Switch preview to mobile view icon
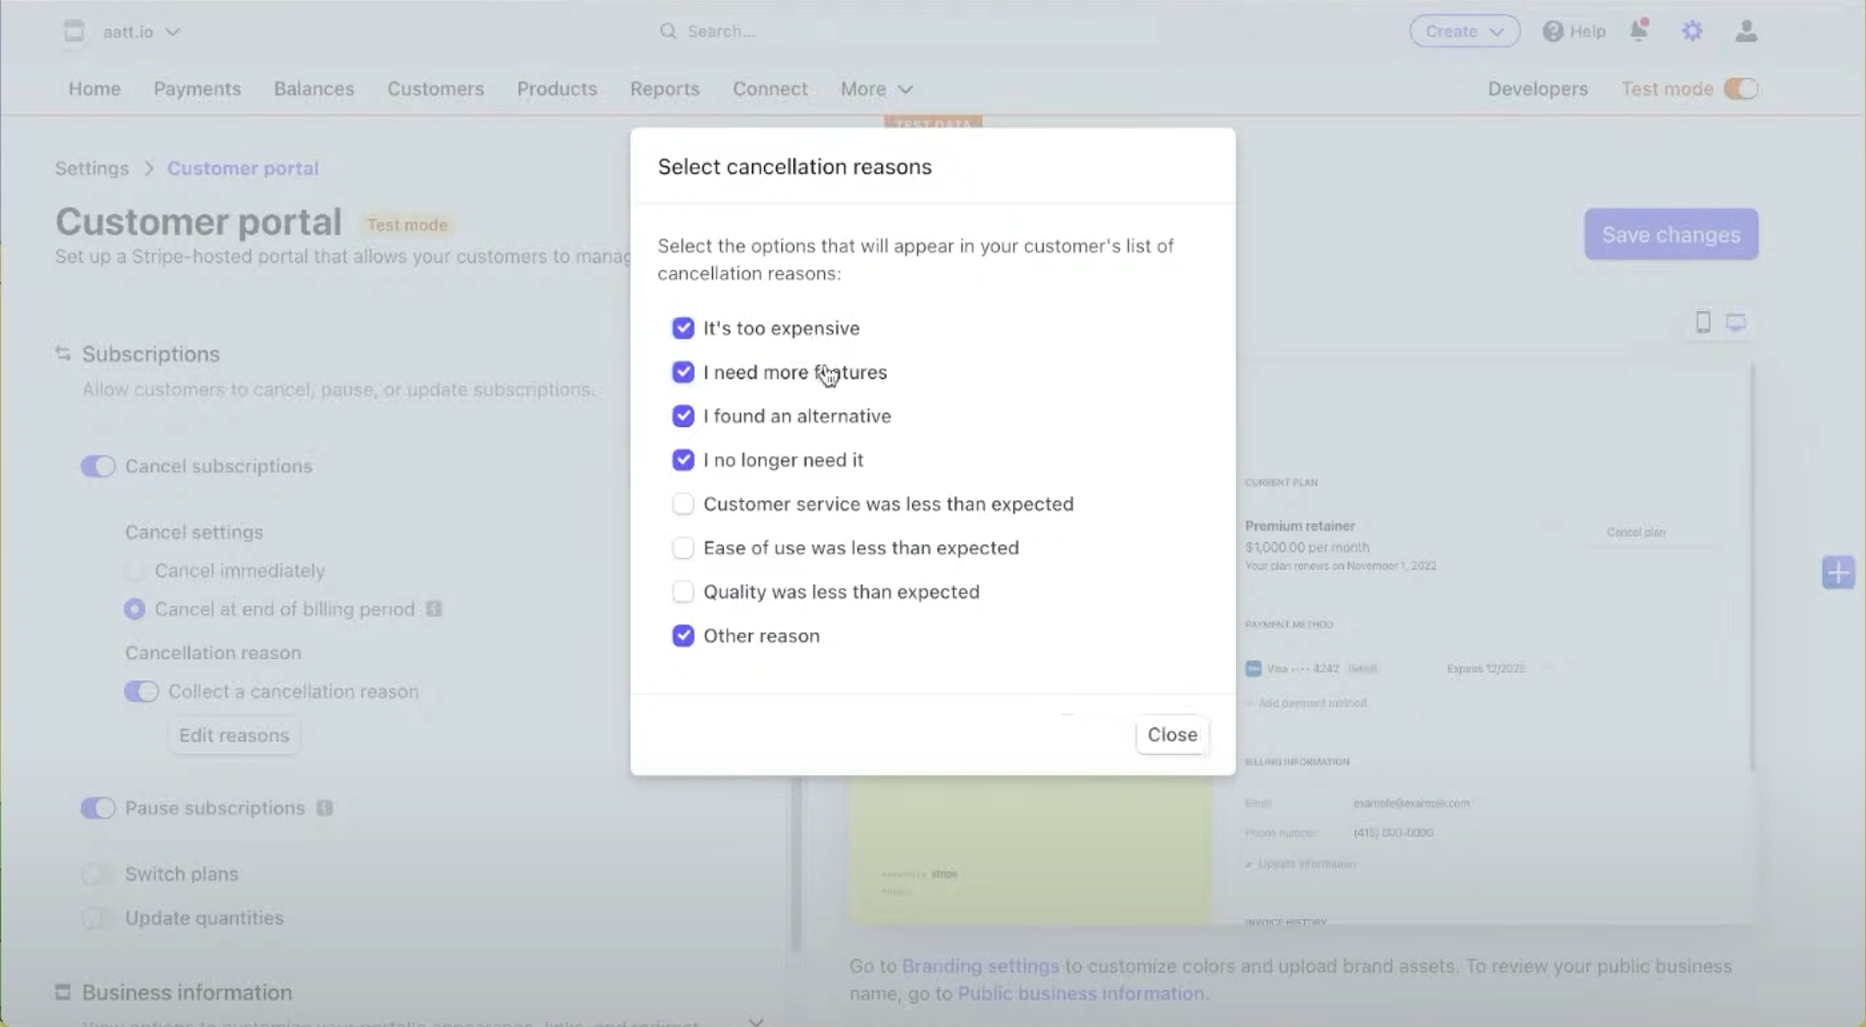Screen dimensions: 1866x1027 pyautogui.click(x=1703, y=322)
